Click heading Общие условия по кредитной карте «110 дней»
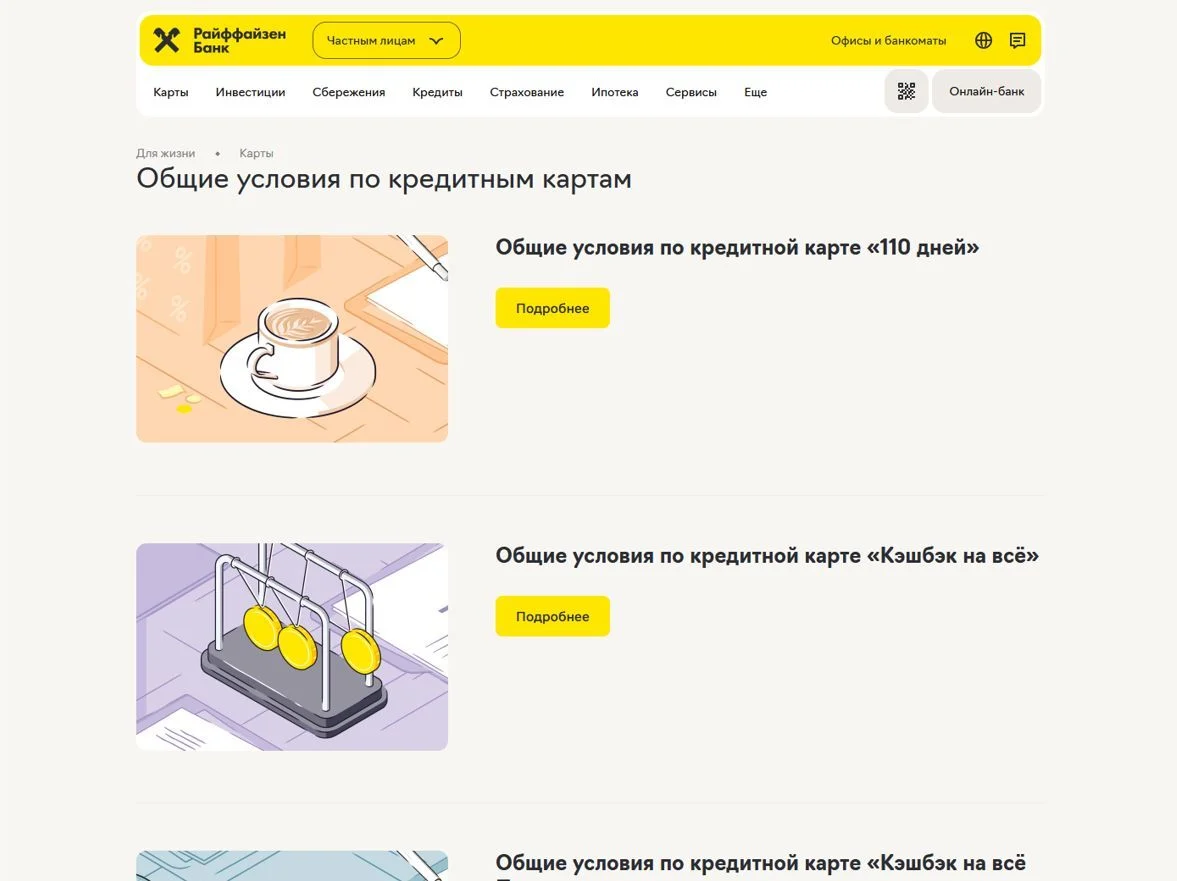The height and width of the screenshot is (881, 1177). coord(737,248)
